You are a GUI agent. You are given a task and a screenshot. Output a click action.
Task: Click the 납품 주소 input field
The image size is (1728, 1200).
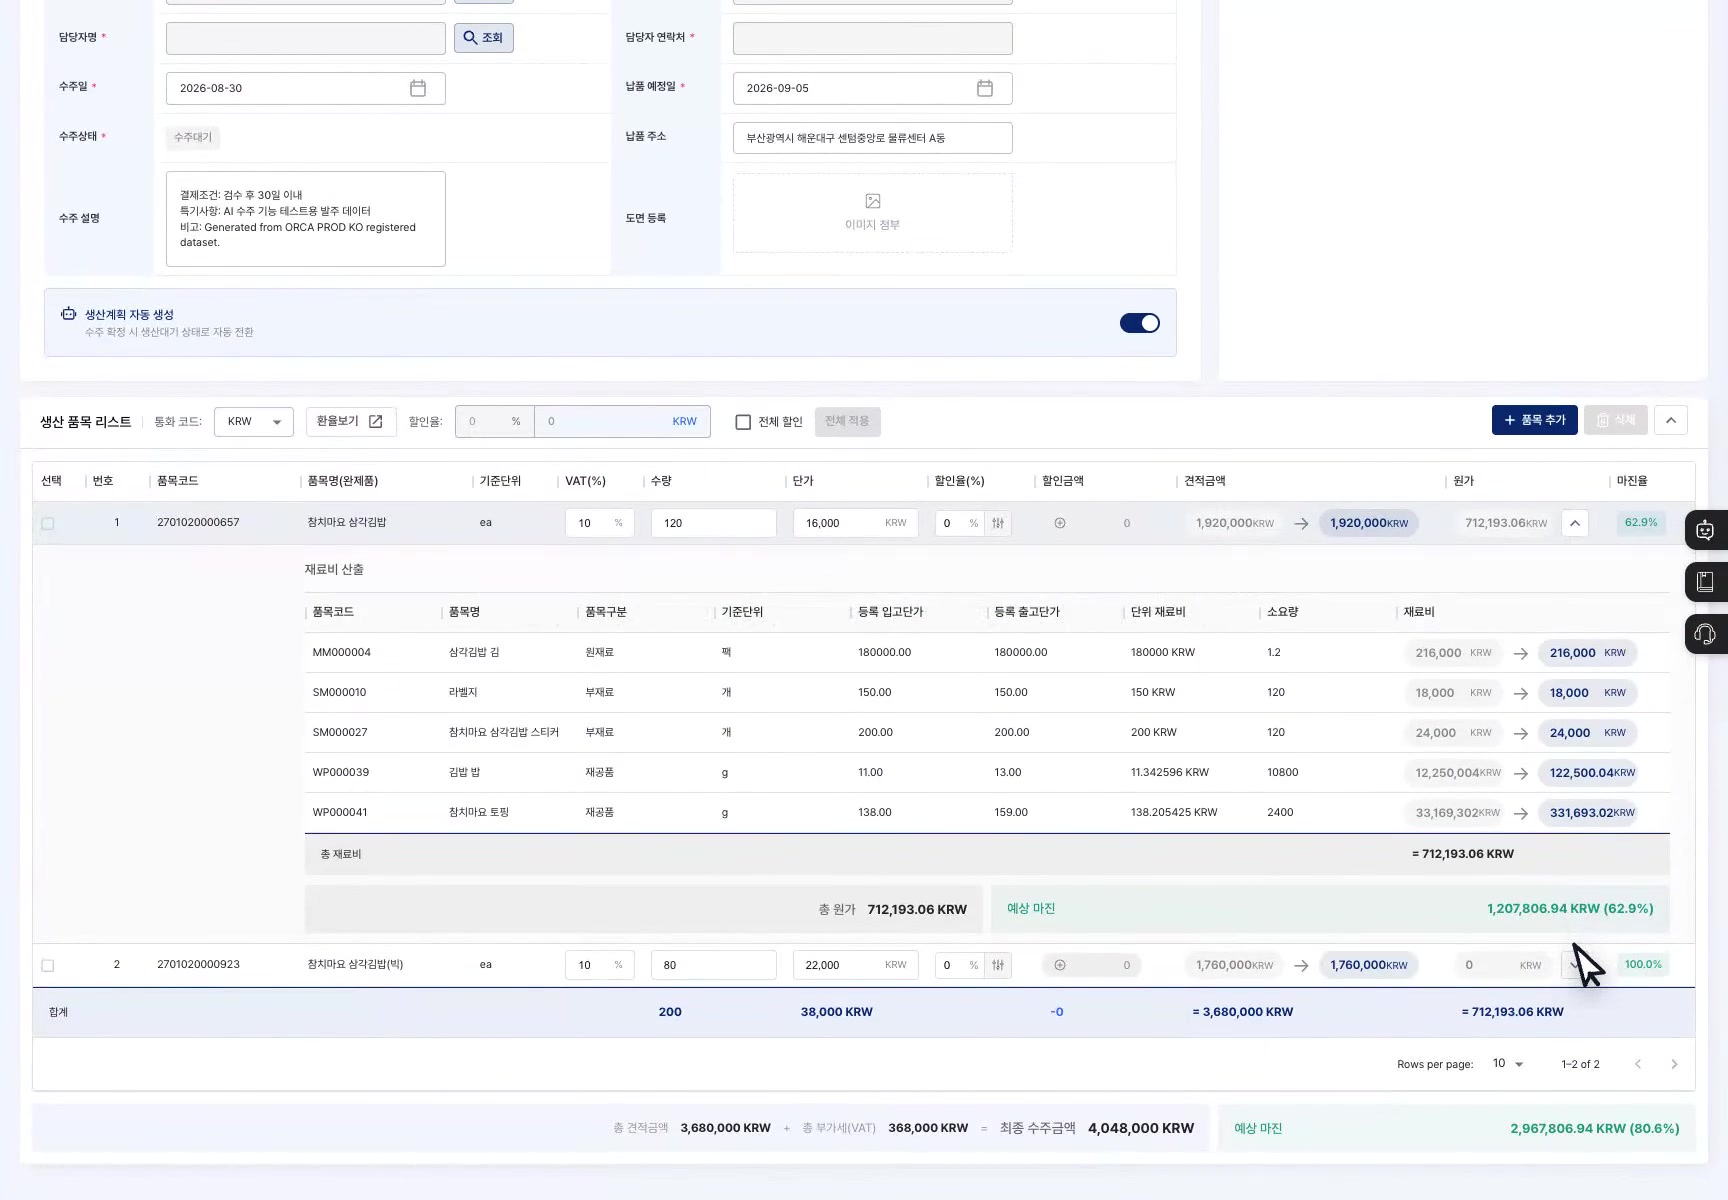(873, 138)
